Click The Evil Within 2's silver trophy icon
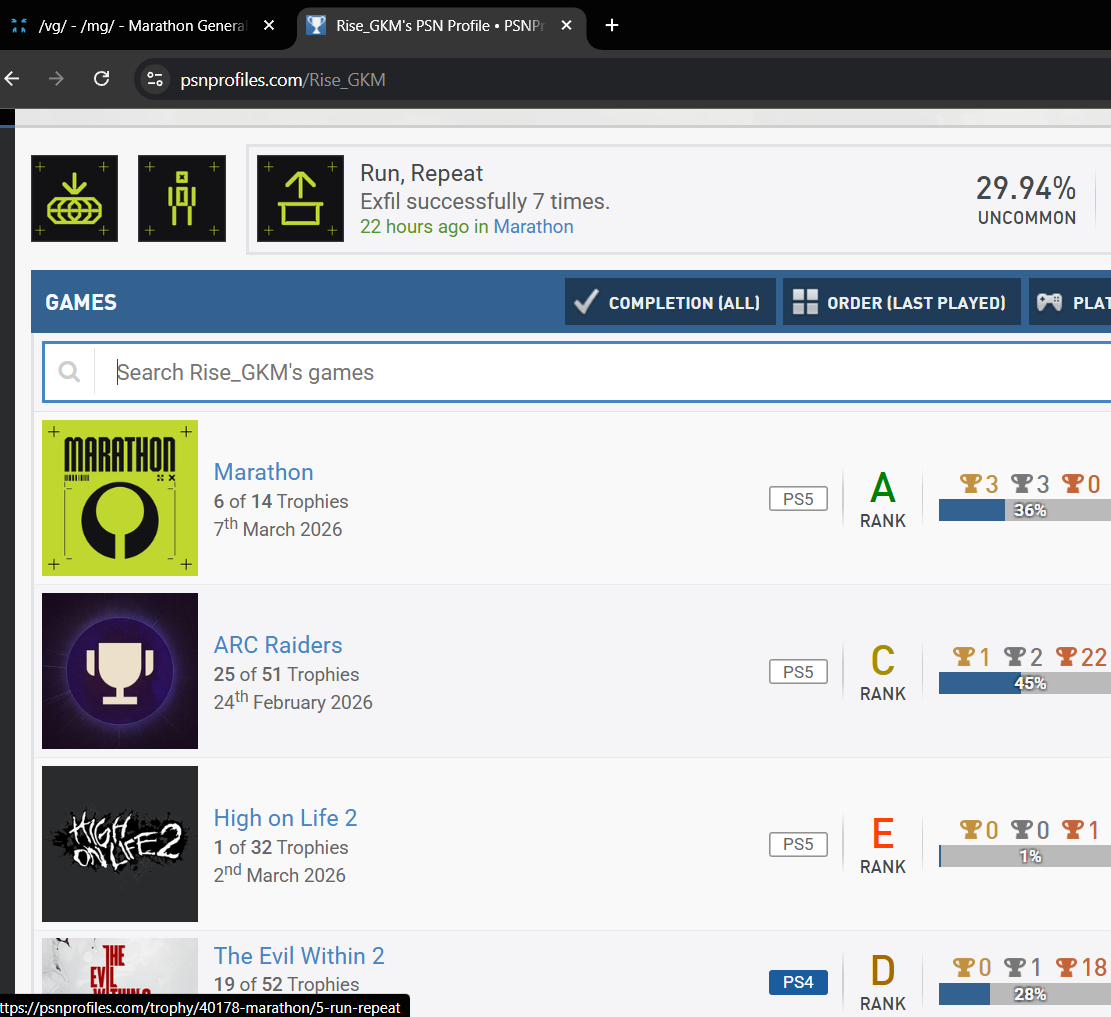The width and height of the screenshot is (1111, 1017). click(1015, 967)
